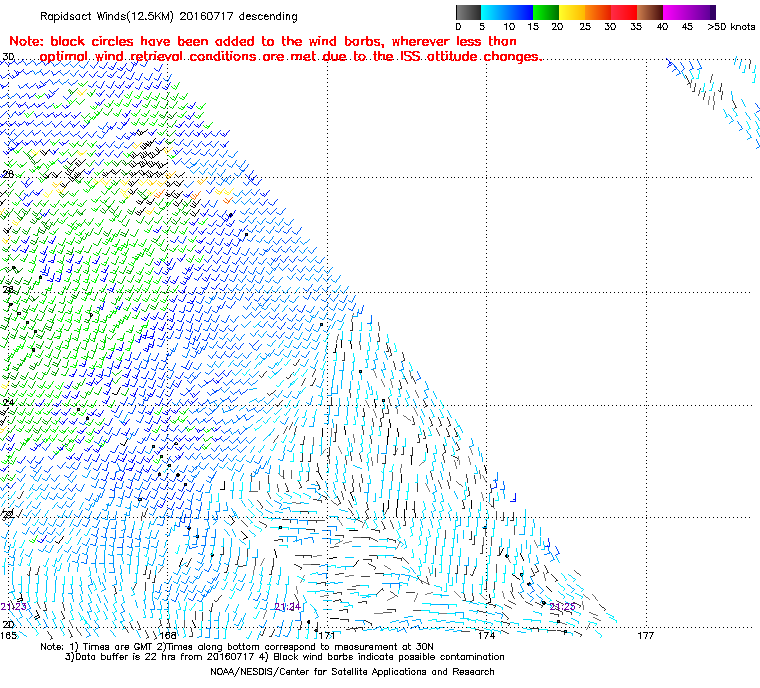Click the 165 longitude axis label
Image resolution: width=760 pixels, height=688 pixels.
pyautogui.click(x=8, y=635)
